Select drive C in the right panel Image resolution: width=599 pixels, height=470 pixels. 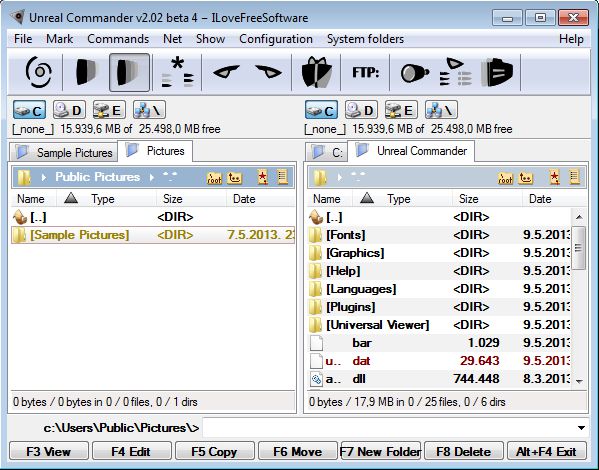[321, 110]
